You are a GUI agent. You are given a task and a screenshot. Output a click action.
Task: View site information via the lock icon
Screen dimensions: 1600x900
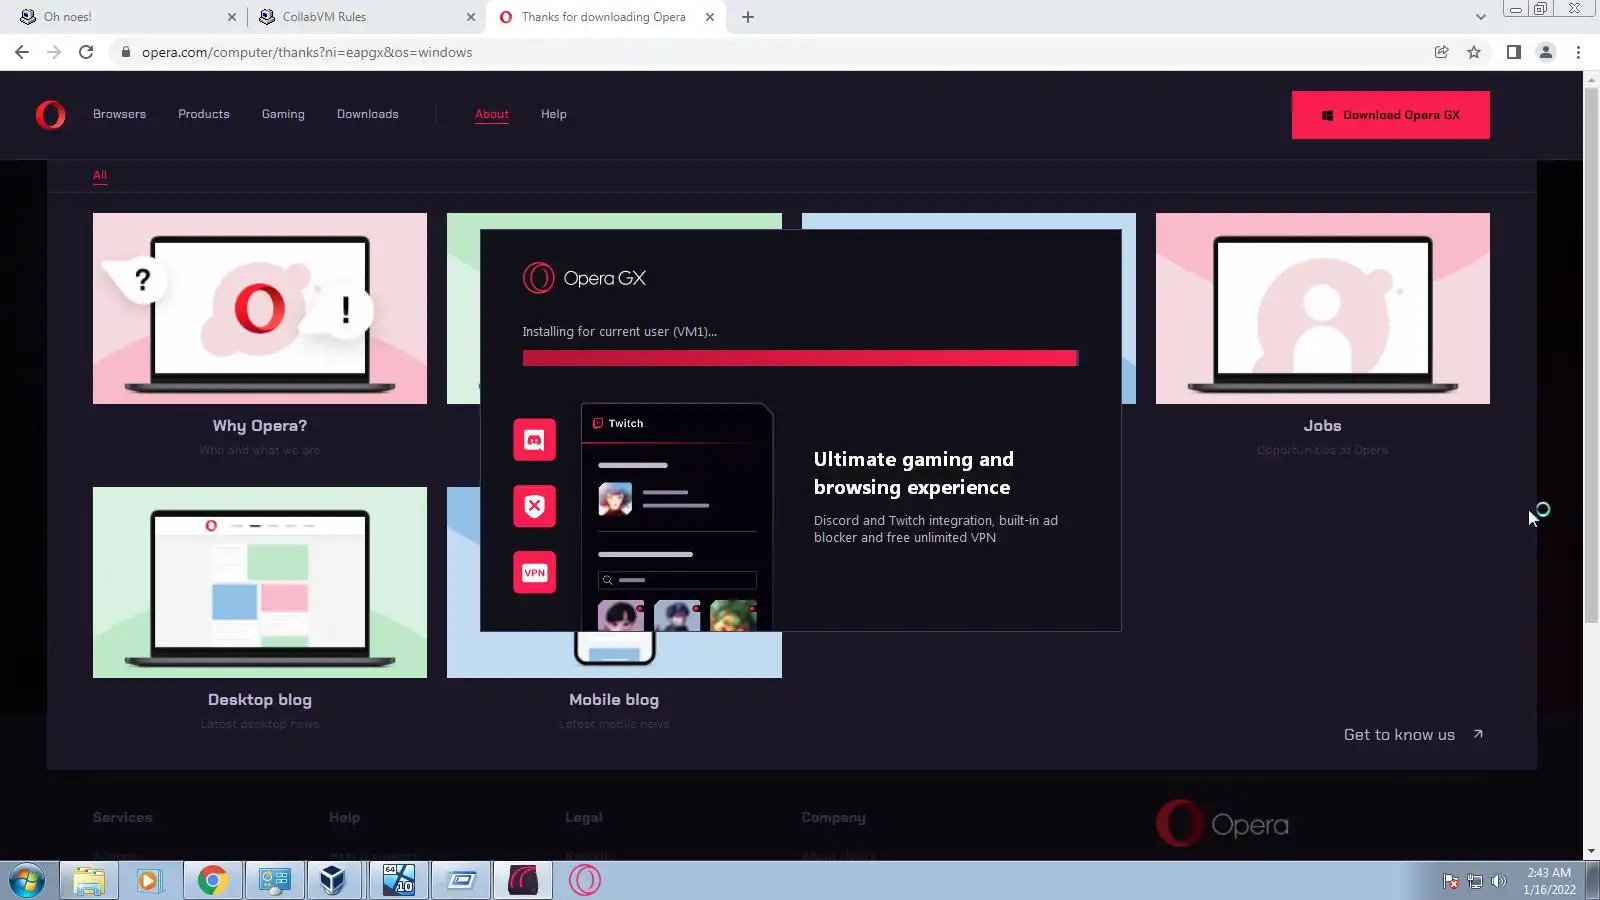(125, 52)
